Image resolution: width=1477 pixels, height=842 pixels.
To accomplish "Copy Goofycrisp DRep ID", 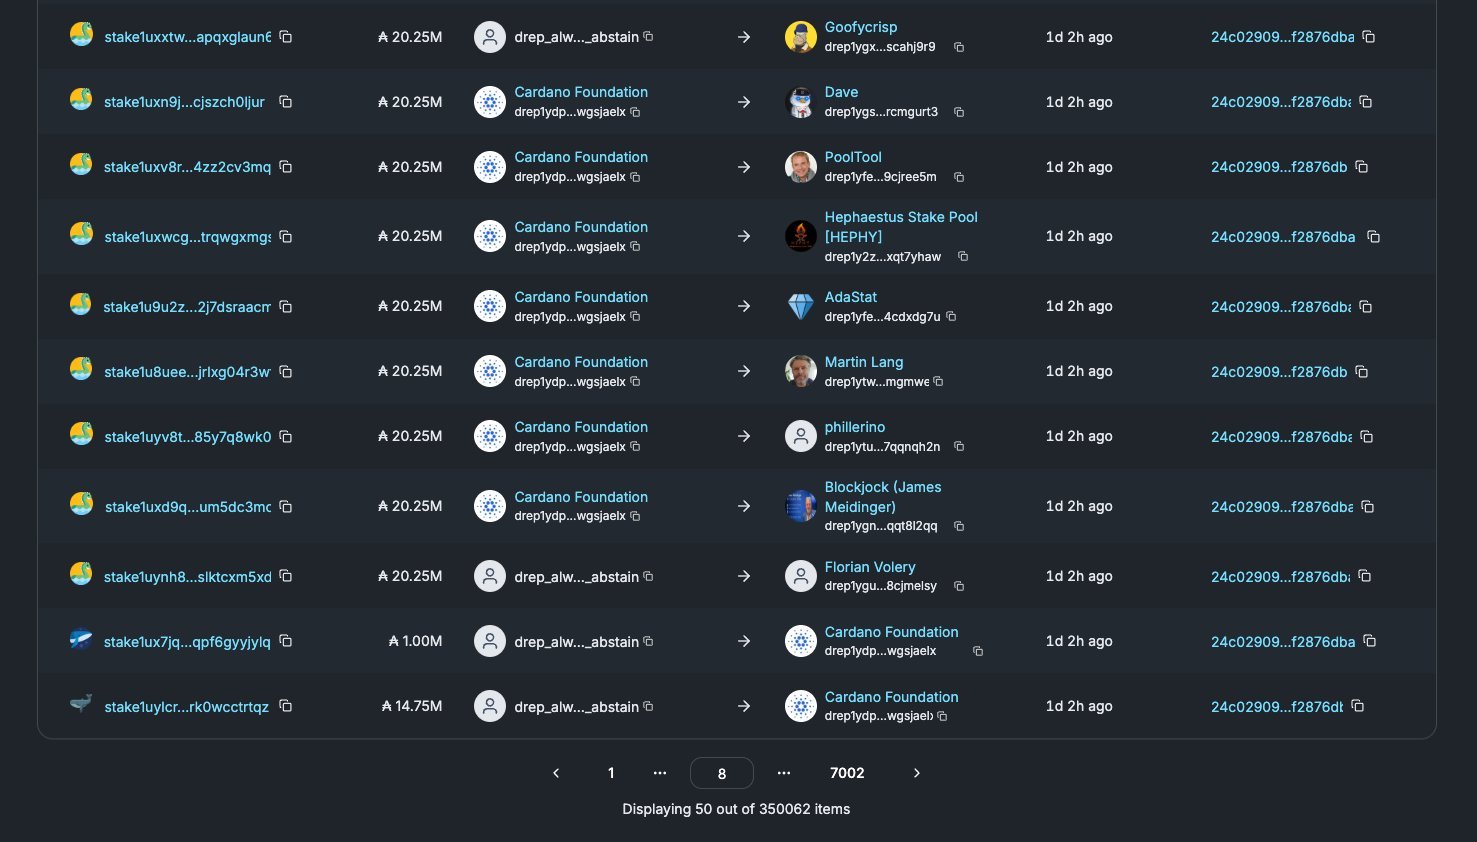I will pyautogui.click(x=959, y=47).
